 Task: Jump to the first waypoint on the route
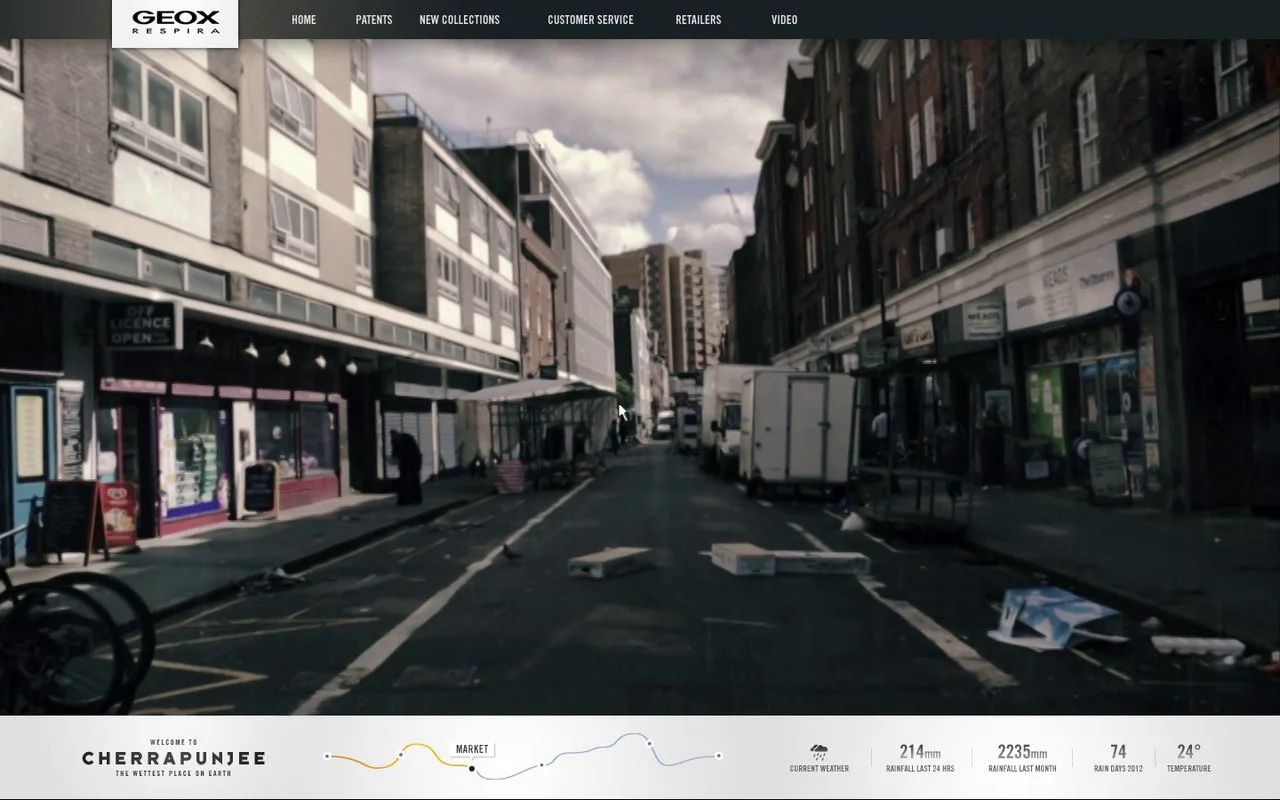point(327,756)
